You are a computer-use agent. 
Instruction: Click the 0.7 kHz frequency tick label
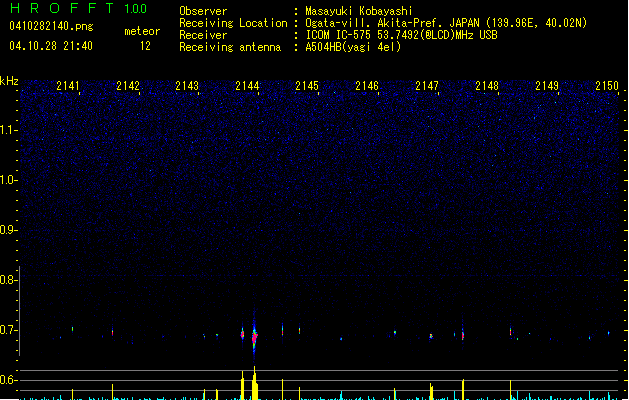tap(8, 330)
